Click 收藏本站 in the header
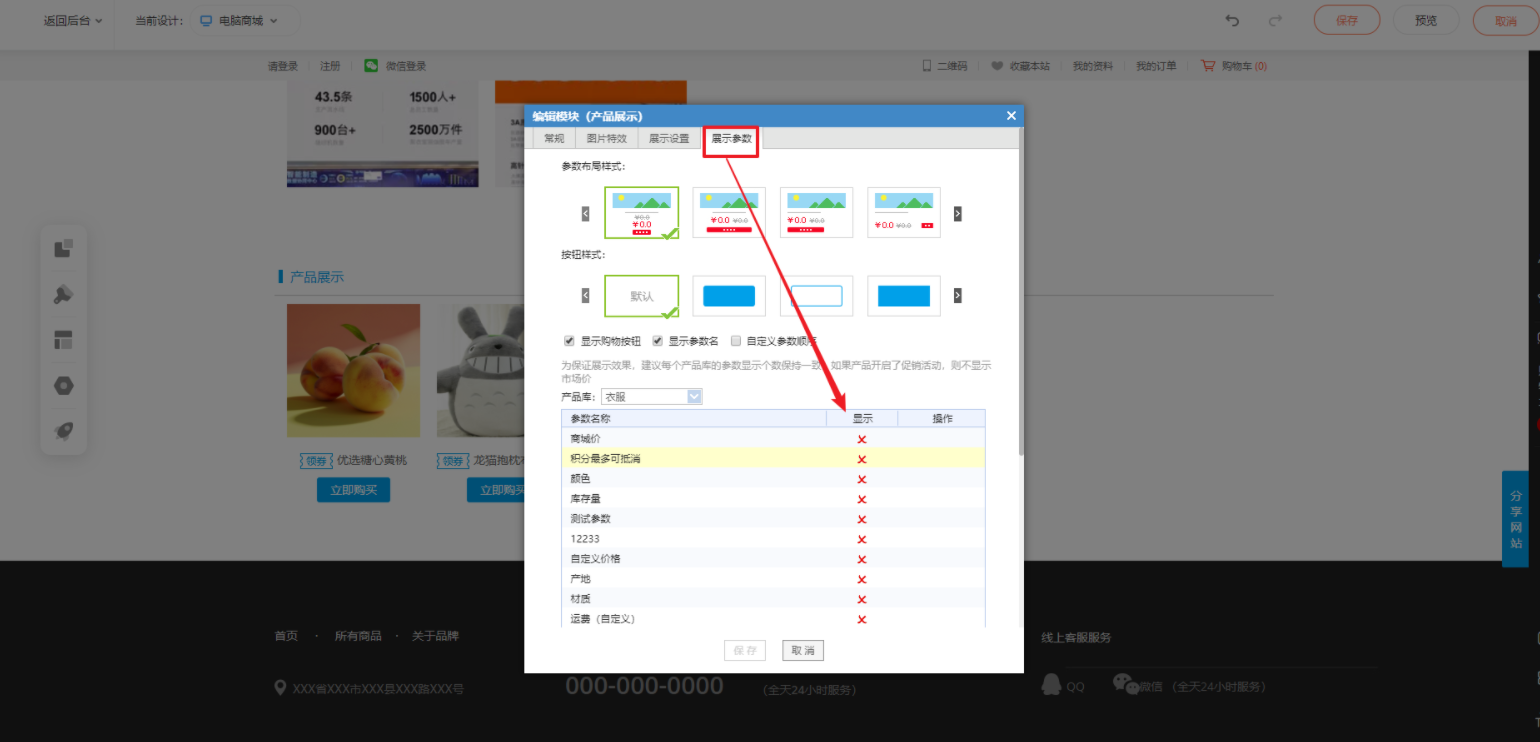 click(1021, 66)
